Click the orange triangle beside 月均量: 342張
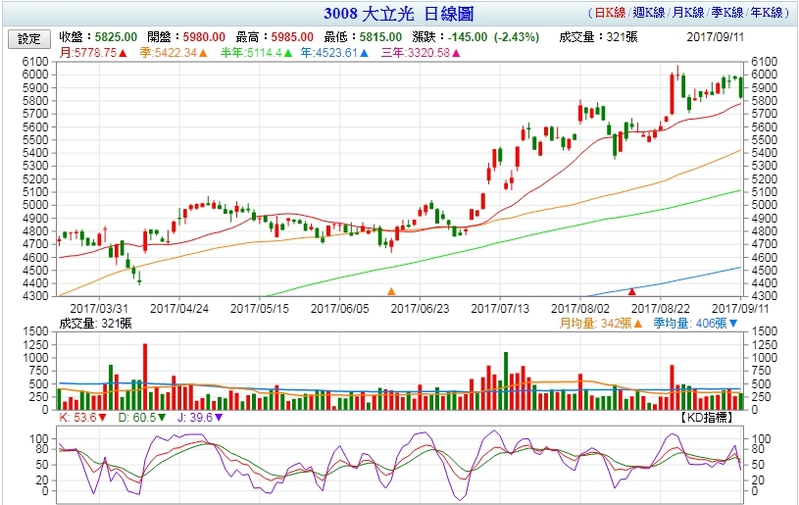Viewport: 799px width, 505px height. (x=638, y=324)
